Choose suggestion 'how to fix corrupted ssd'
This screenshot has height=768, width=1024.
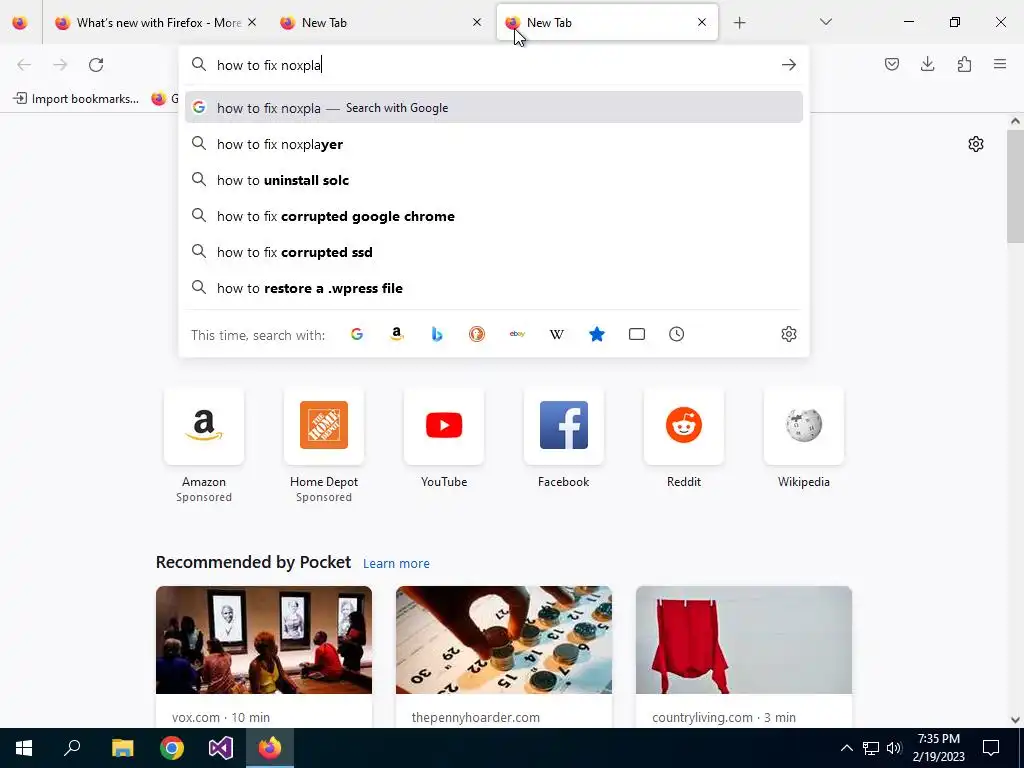point(494,252)
